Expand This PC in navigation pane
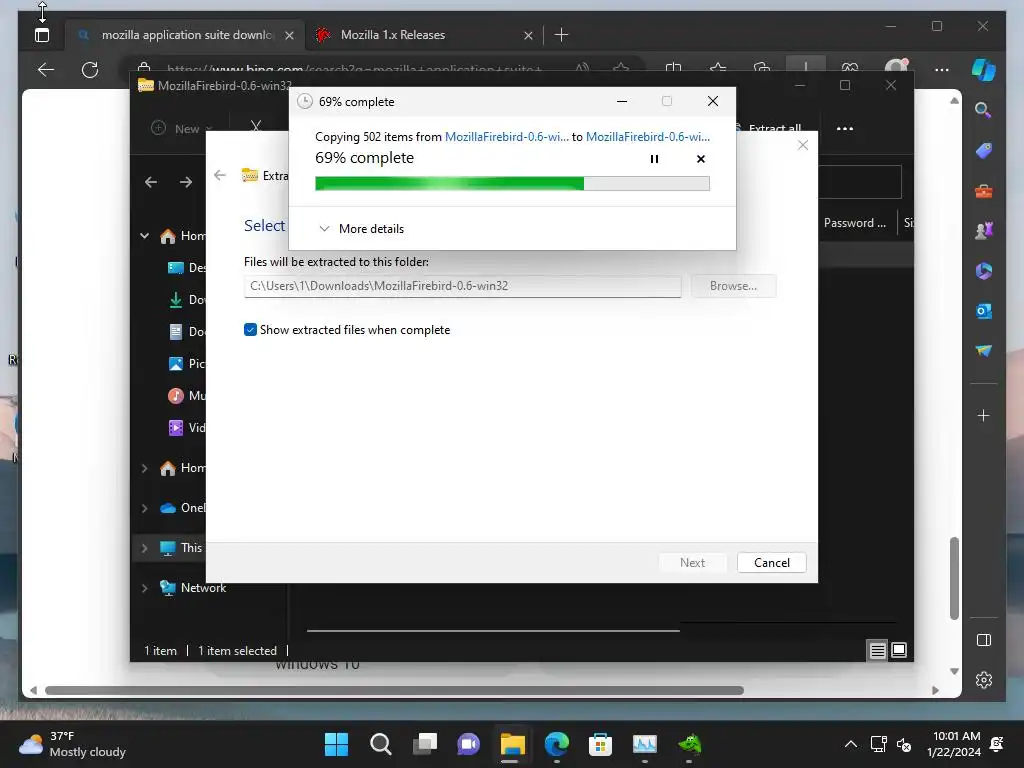 pos(144,548)
